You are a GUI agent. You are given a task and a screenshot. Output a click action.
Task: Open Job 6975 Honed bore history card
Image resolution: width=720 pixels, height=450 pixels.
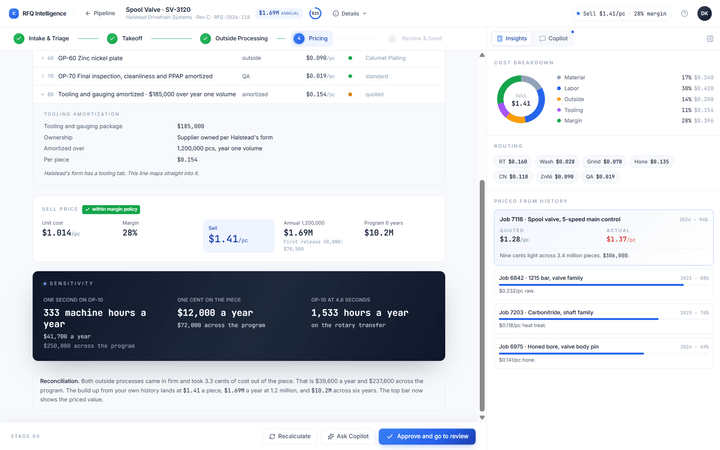click(603, 353)
